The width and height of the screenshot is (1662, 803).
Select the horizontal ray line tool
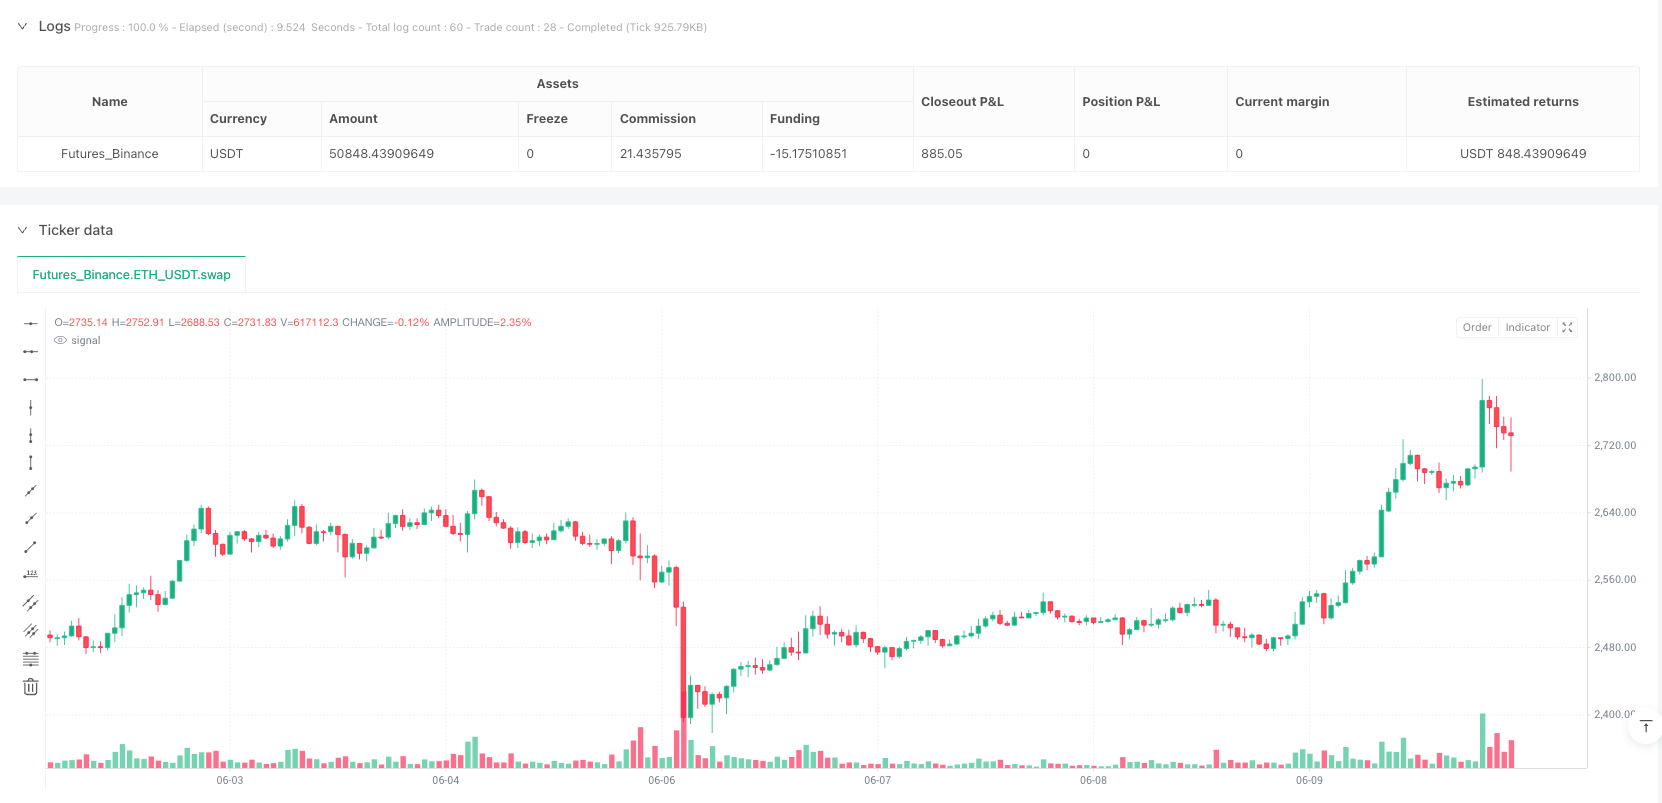[x=31, y=351]
